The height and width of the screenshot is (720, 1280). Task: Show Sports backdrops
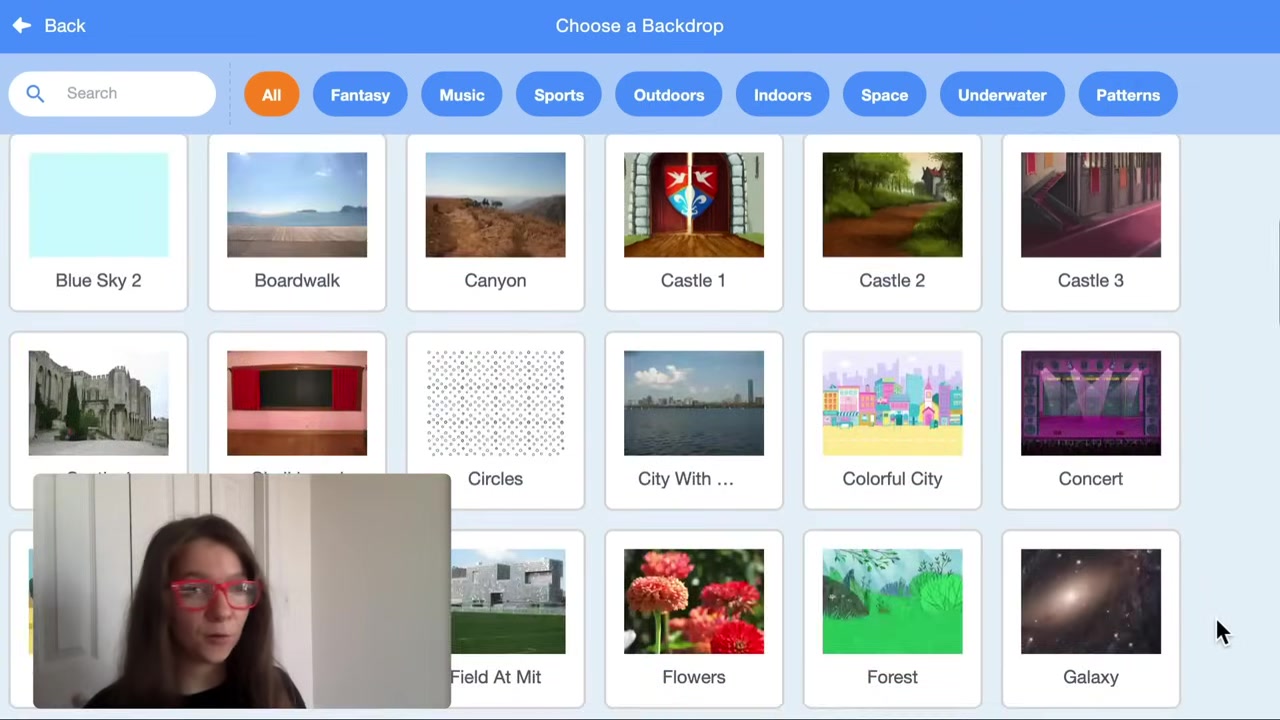(x=558, y=95)
